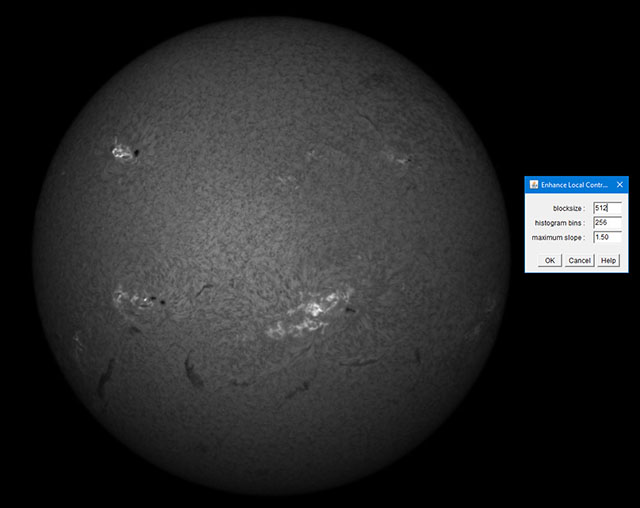Open Help for the contrast dialog

(x=608, y=260)
